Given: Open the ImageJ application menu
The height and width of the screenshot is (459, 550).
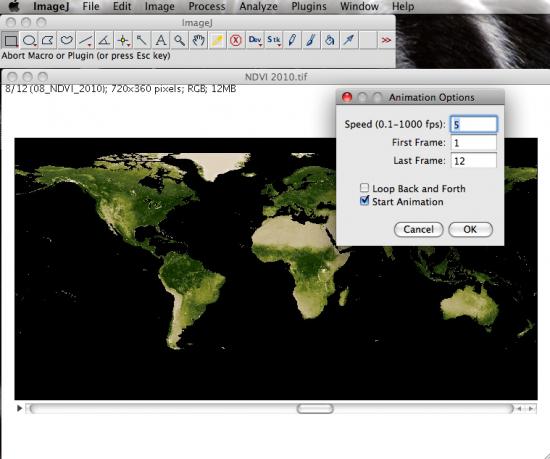Looking at the screenshot, I should (x=51, y=6).
